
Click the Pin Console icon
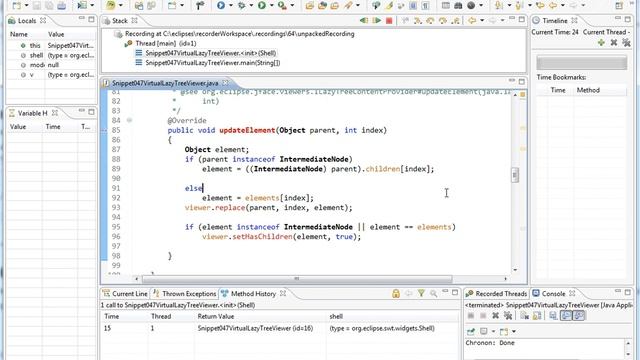click(x=471, y=331)
